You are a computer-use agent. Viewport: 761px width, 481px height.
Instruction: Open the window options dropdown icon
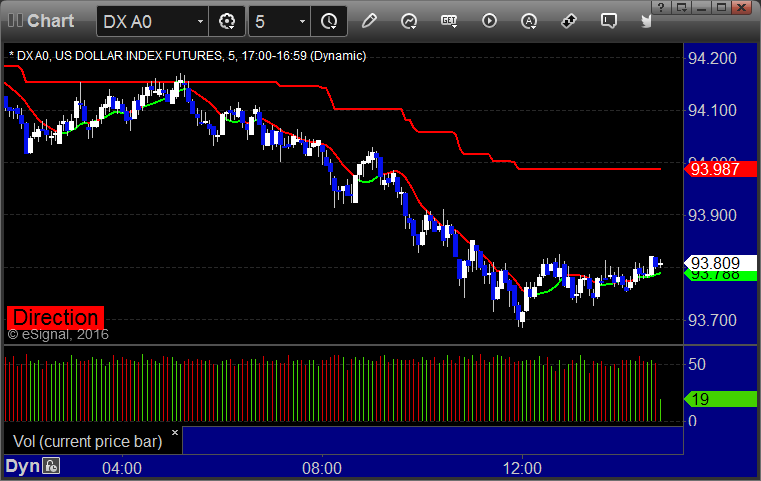tap(681, 7)
